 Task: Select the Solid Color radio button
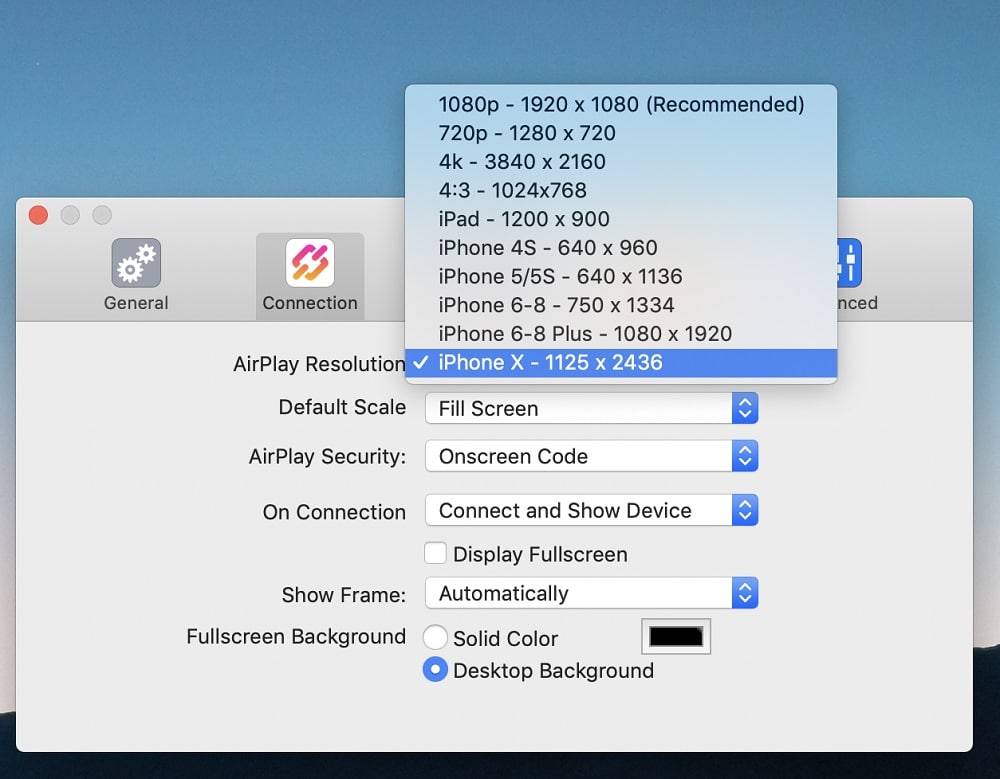tap(435, 638)
